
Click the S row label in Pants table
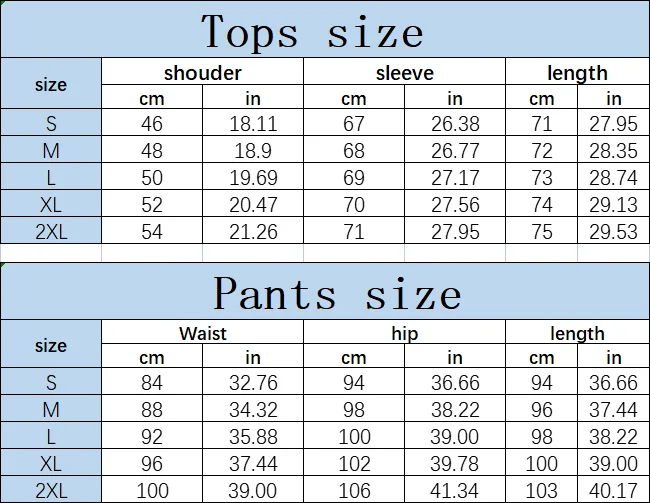click(x=51, y=383)
